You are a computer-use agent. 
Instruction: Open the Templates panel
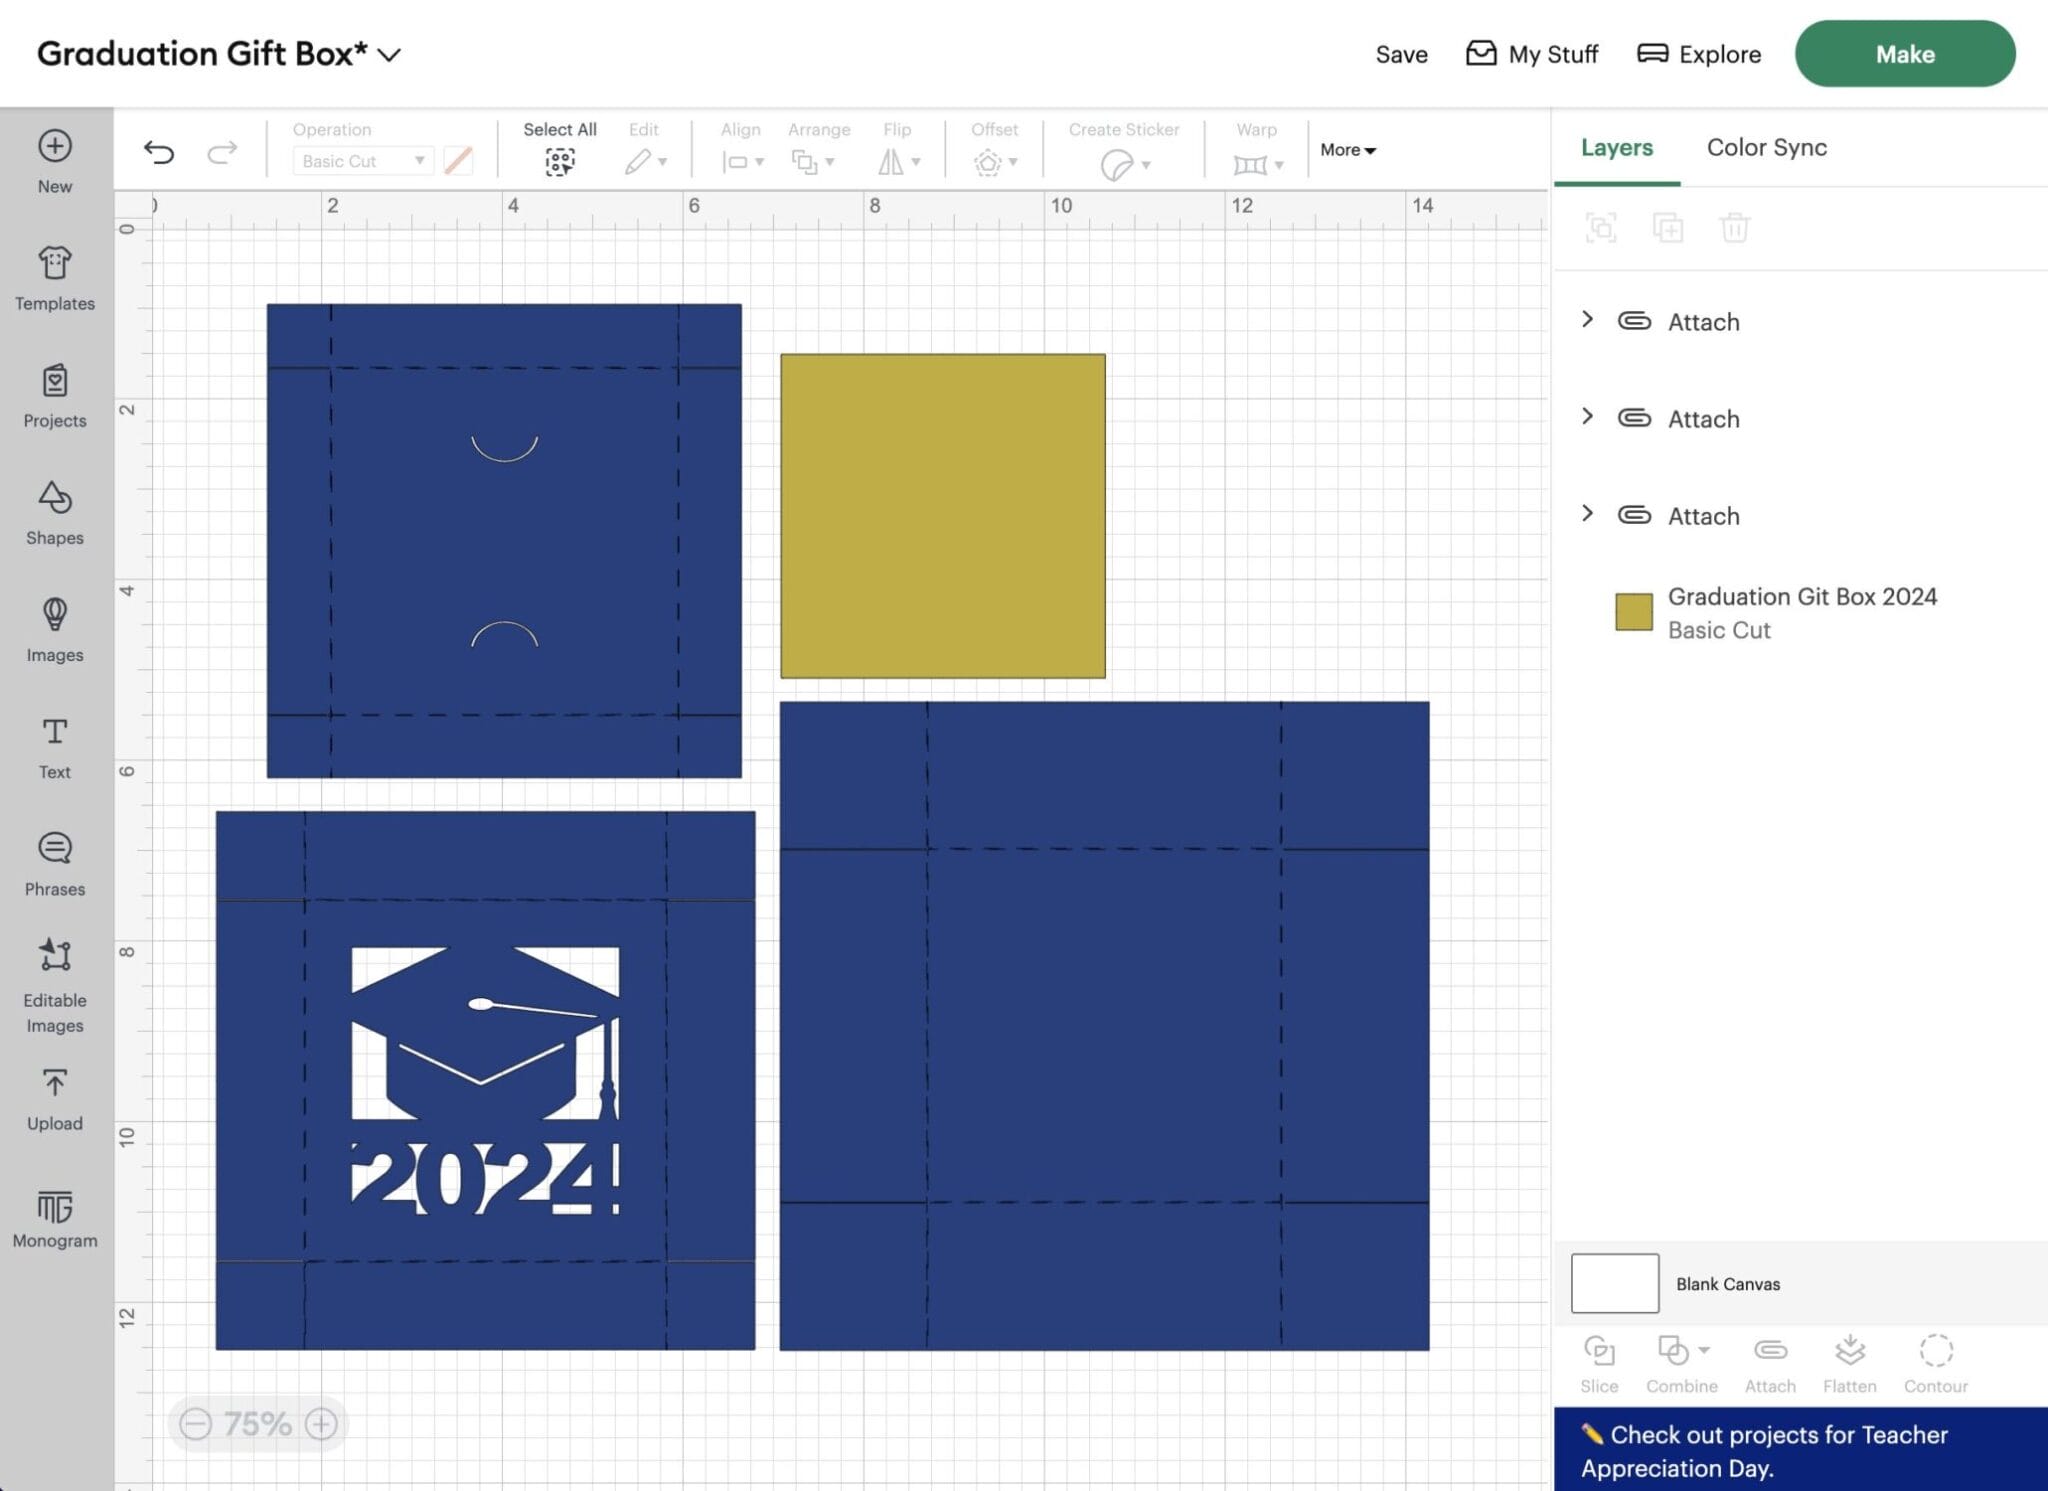(x=55, y=278)
